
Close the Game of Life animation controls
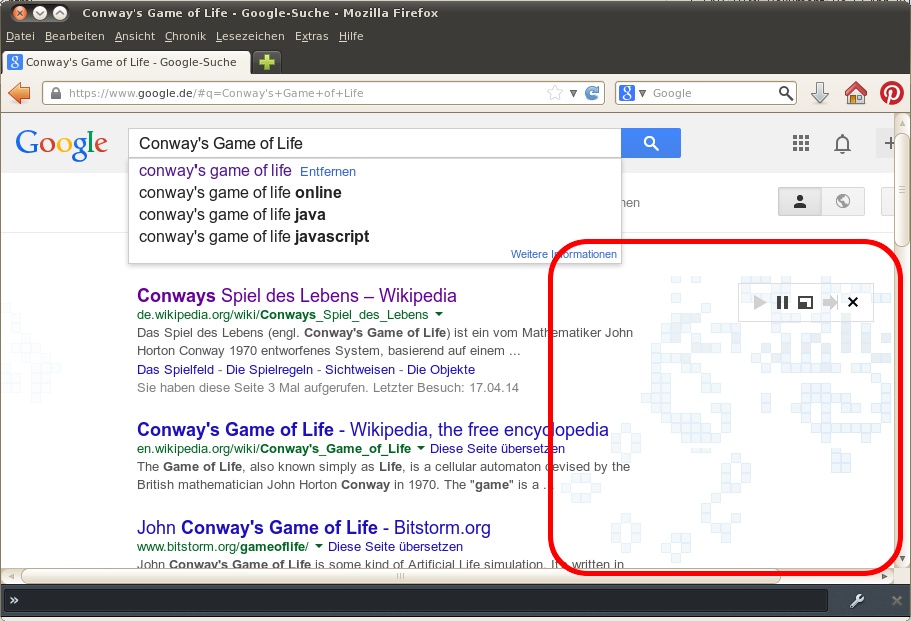pyautogui.click(x=853, y=302)
